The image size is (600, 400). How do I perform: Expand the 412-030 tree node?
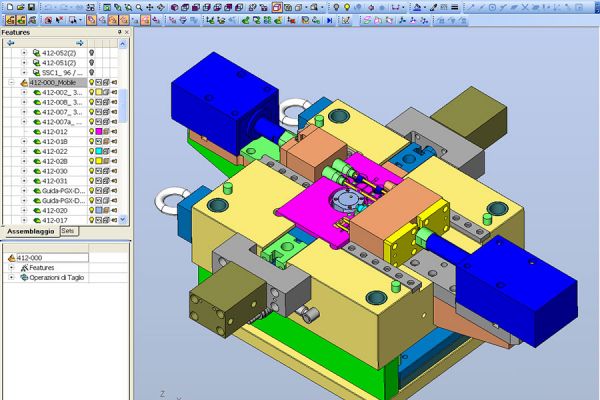[24, 171]
